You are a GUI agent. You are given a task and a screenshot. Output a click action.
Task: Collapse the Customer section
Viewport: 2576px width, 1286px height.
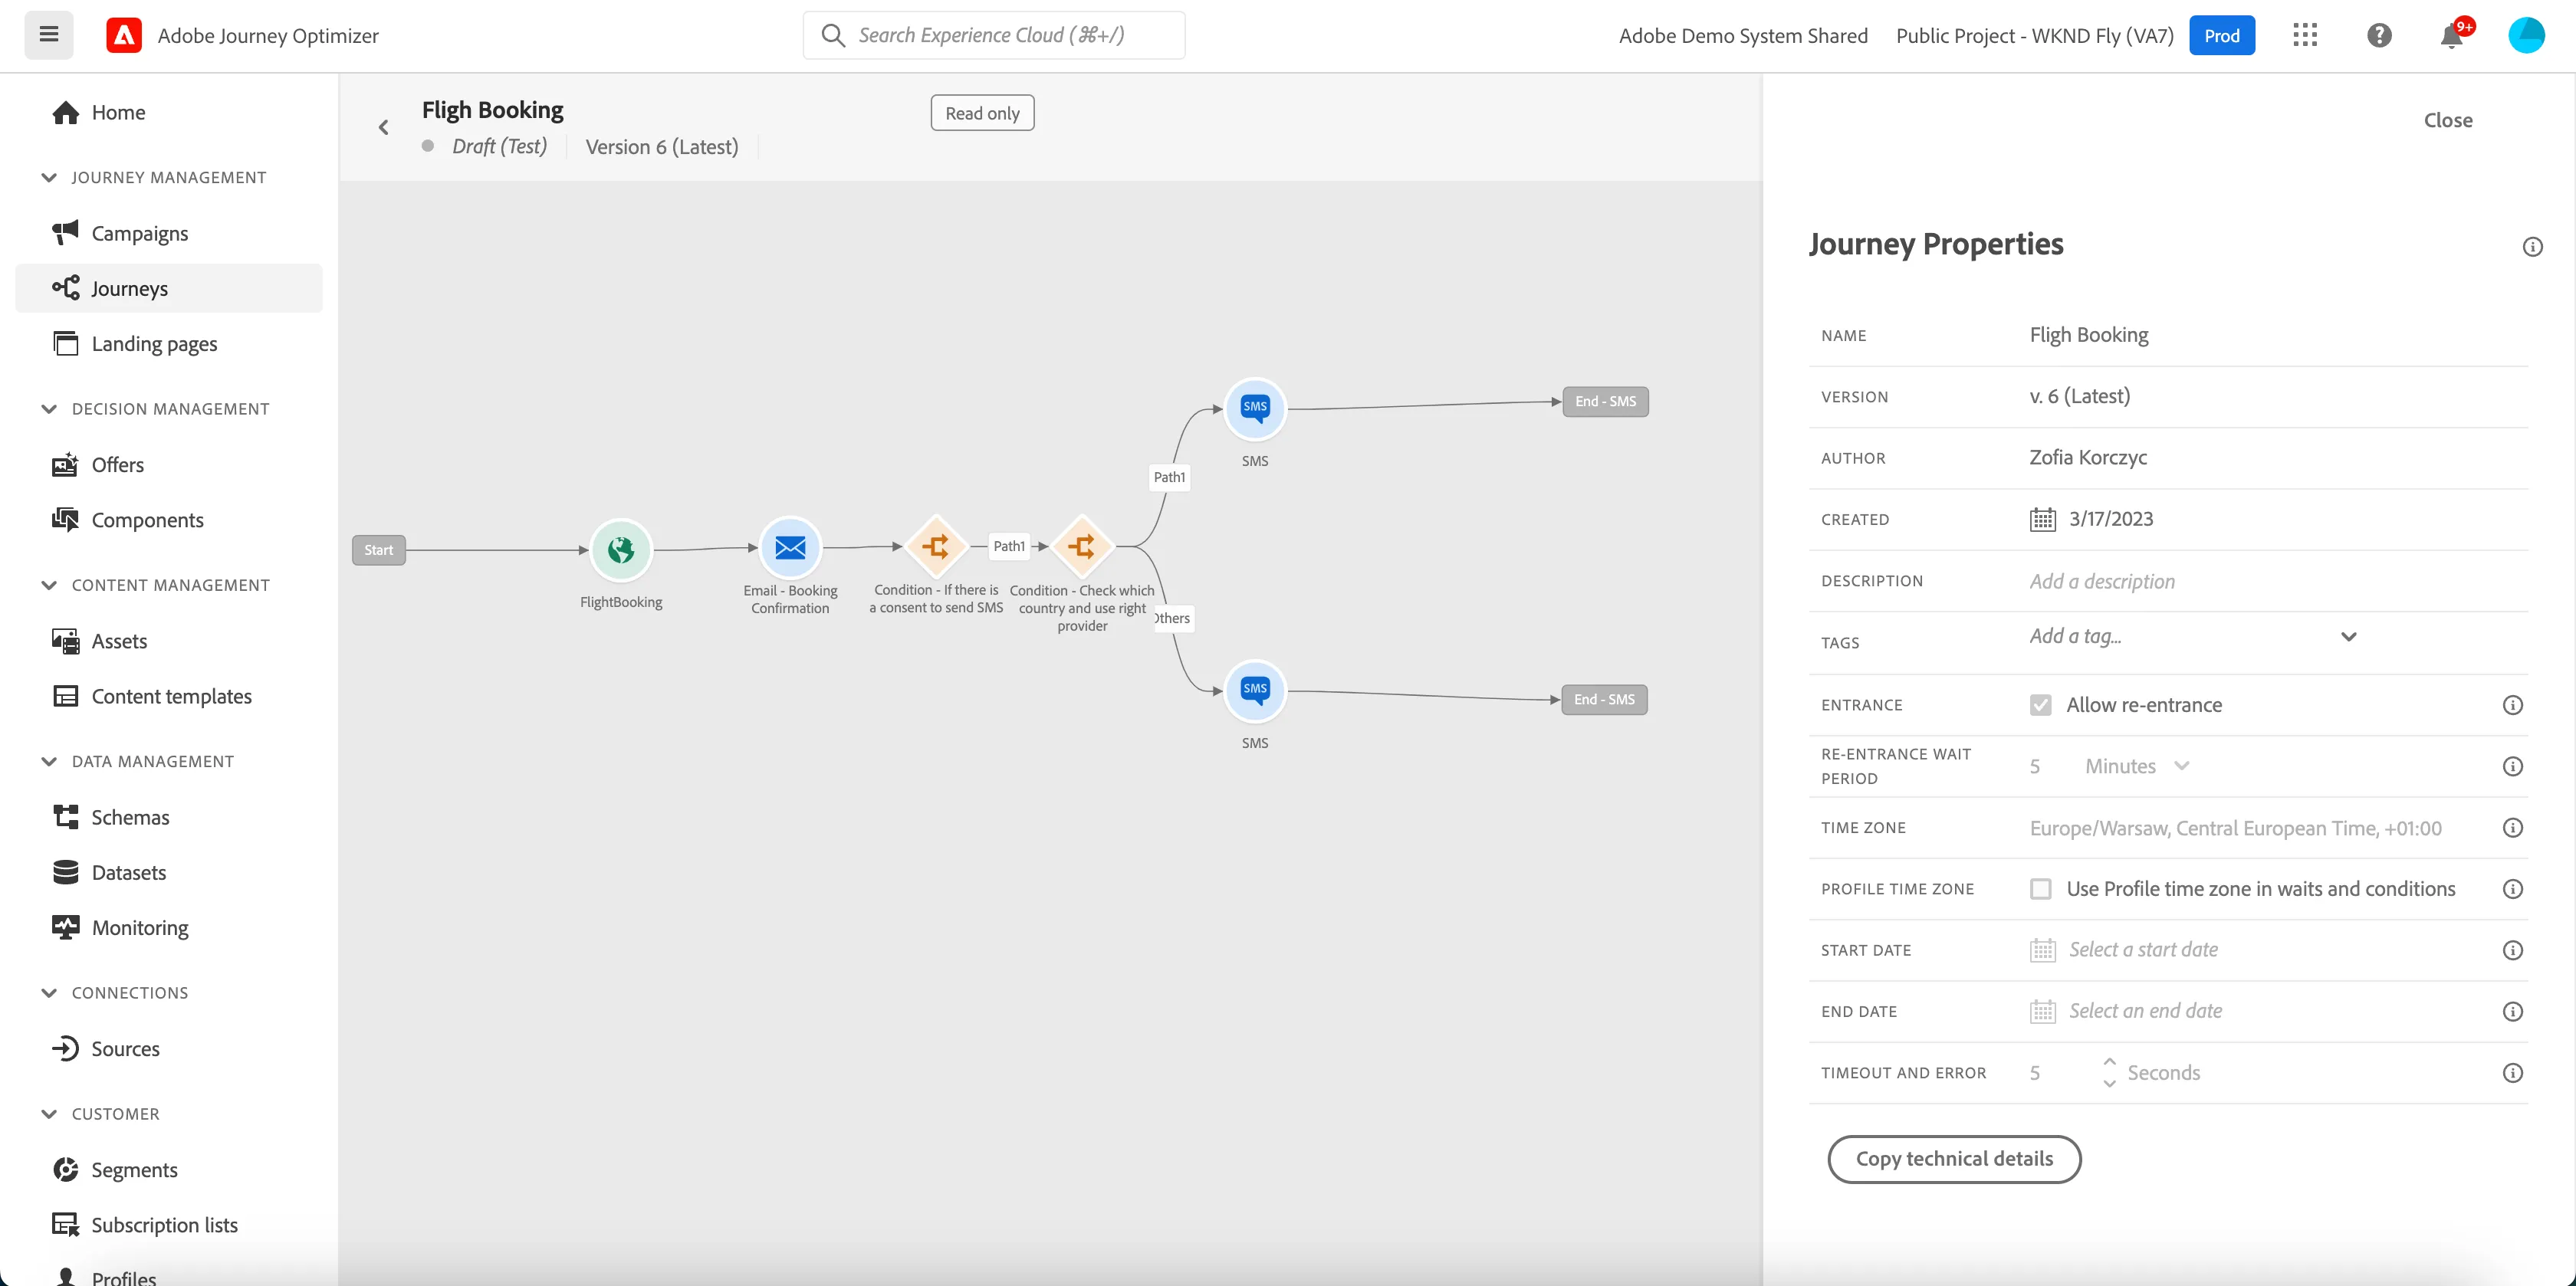(49, 1114)
